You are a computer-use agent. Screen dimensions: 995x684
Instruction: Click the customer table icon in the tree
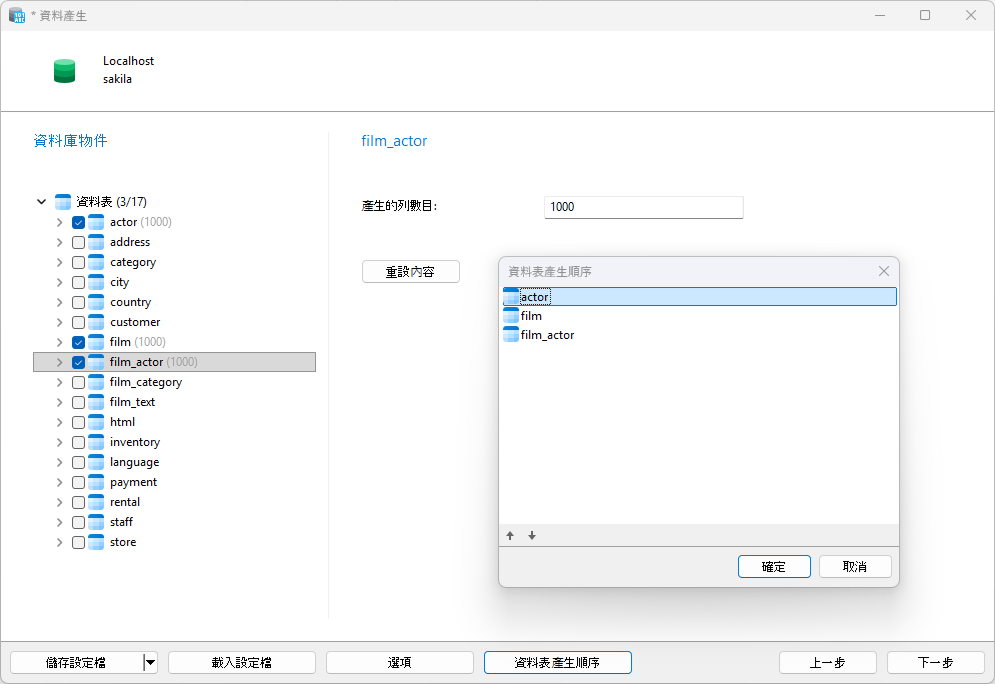click(x=96, y=322)
